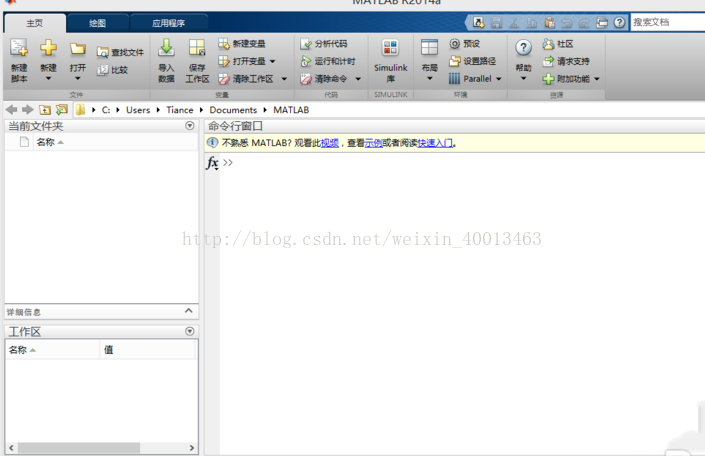
Task: Expand the 清除工作区 dropdown arrow
Action: pos(284,79)
